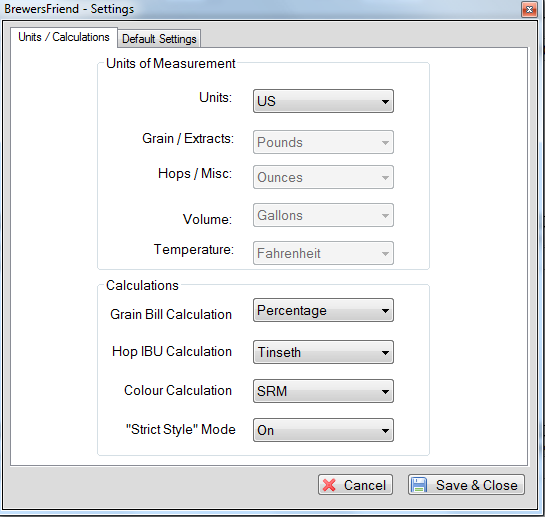The width and height of the screenshot is (545, 517).
Task: Select the Units / Calculations tab
Action: (x=64, y=37)
